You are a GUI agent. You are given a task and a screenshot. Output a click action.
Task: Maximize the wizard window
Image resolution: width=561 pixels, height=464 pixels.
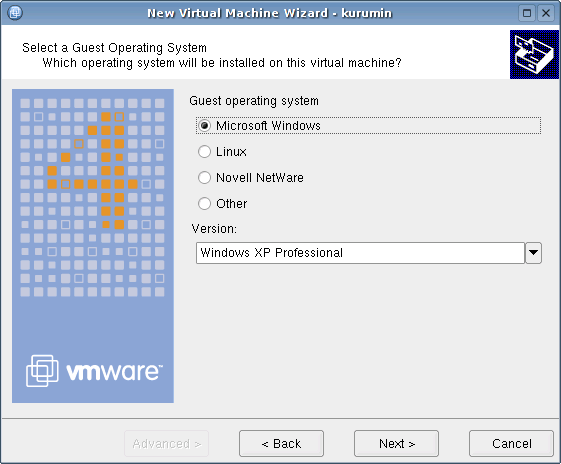coord(527,13)
